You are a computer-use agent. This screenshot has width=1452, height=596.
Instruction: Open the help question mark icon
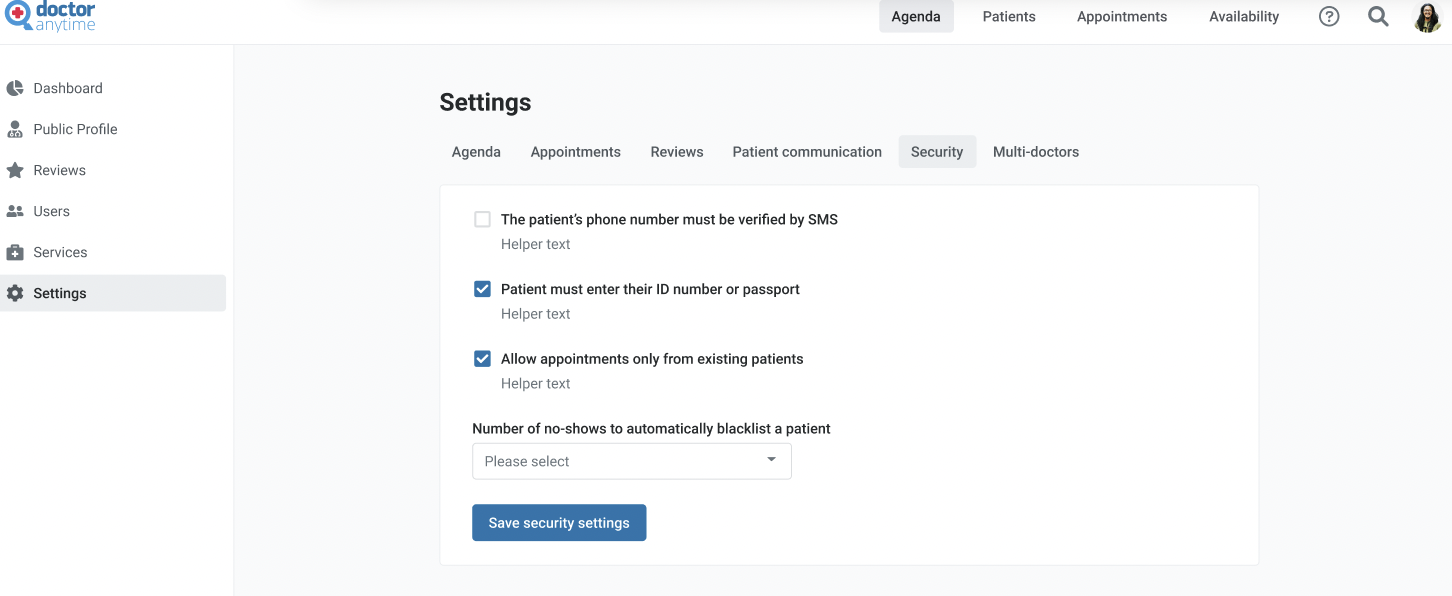click(1329, 17)
